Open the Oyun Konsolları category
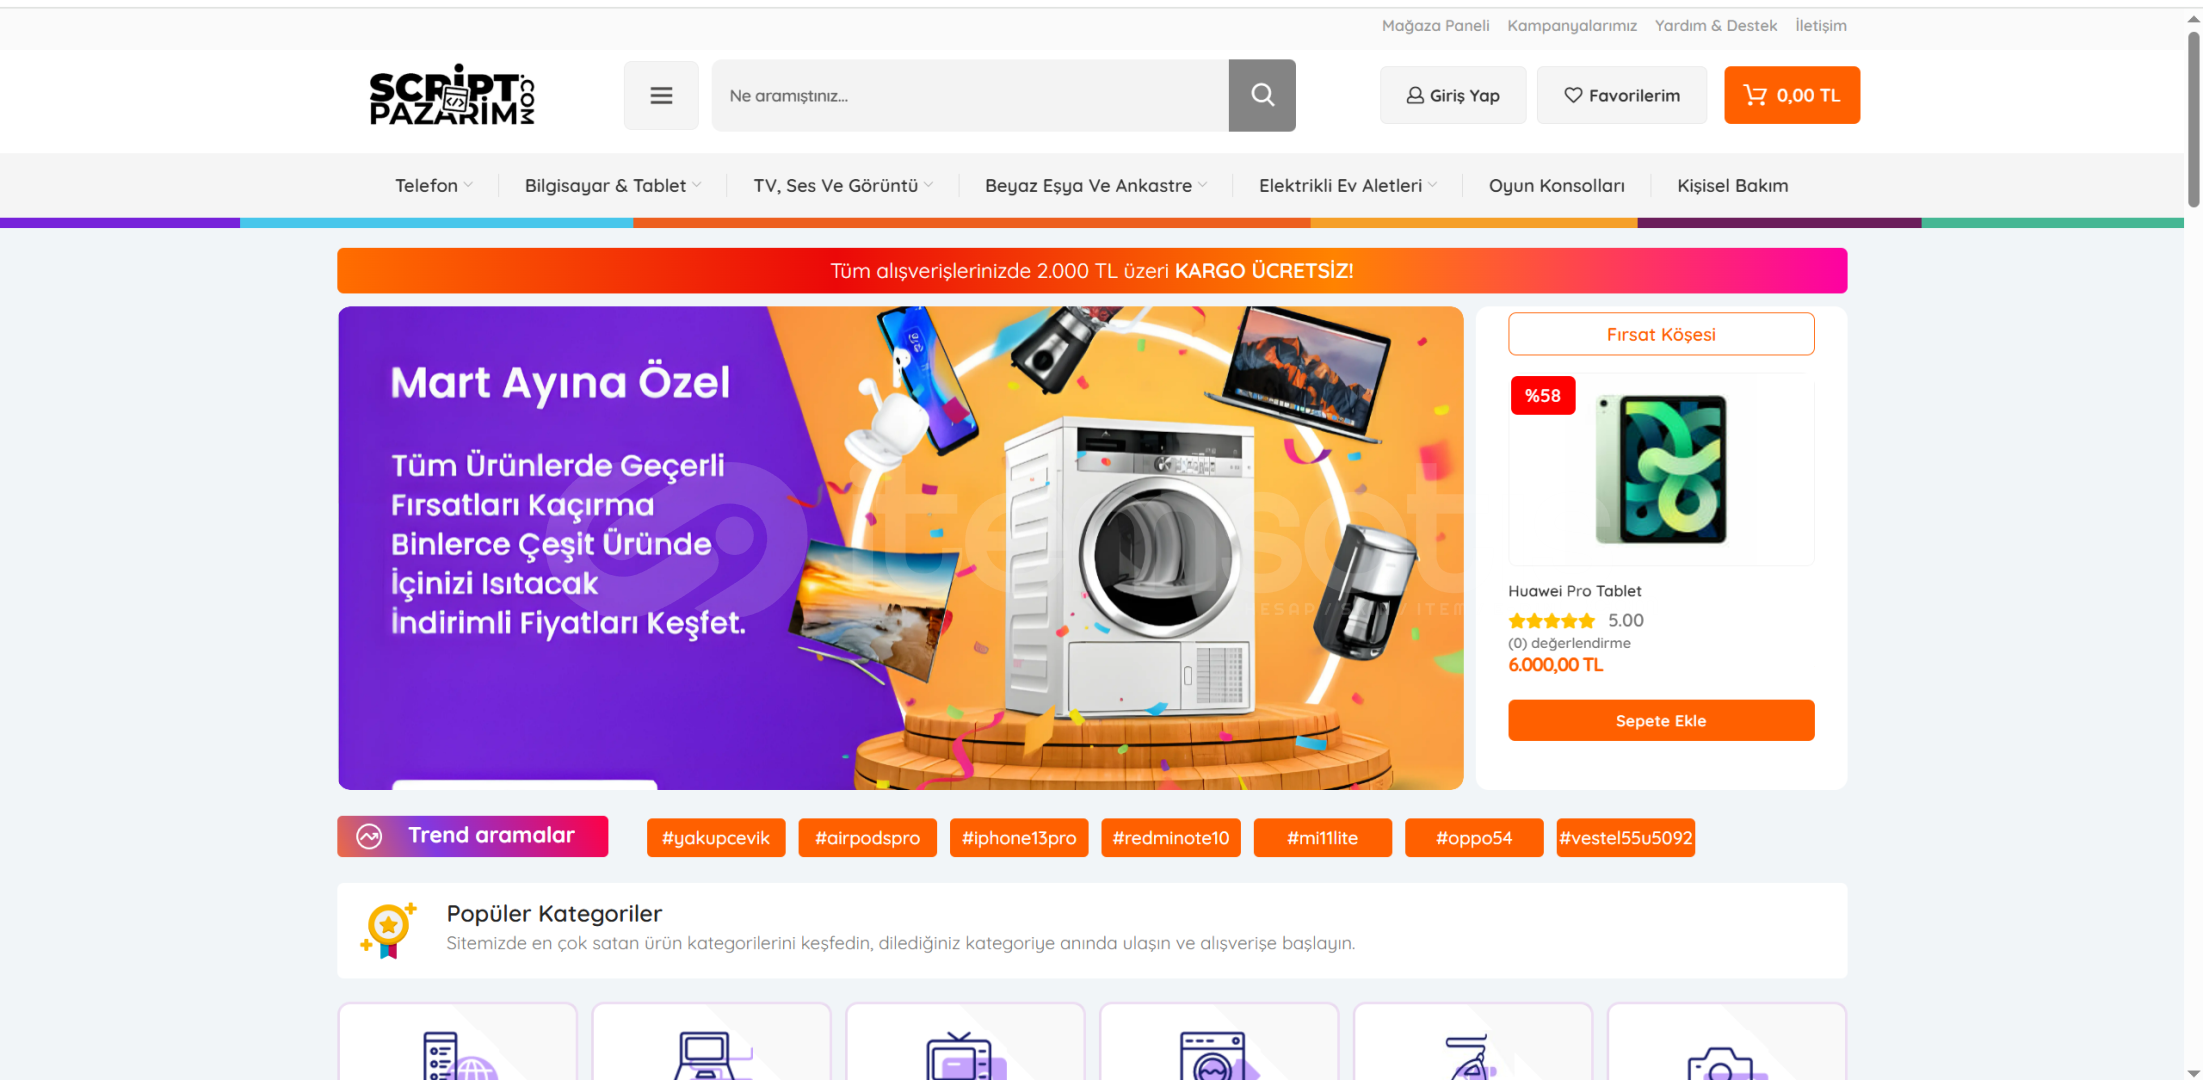Screen dimensions: 2203x1080 [x=1556, y=186]
